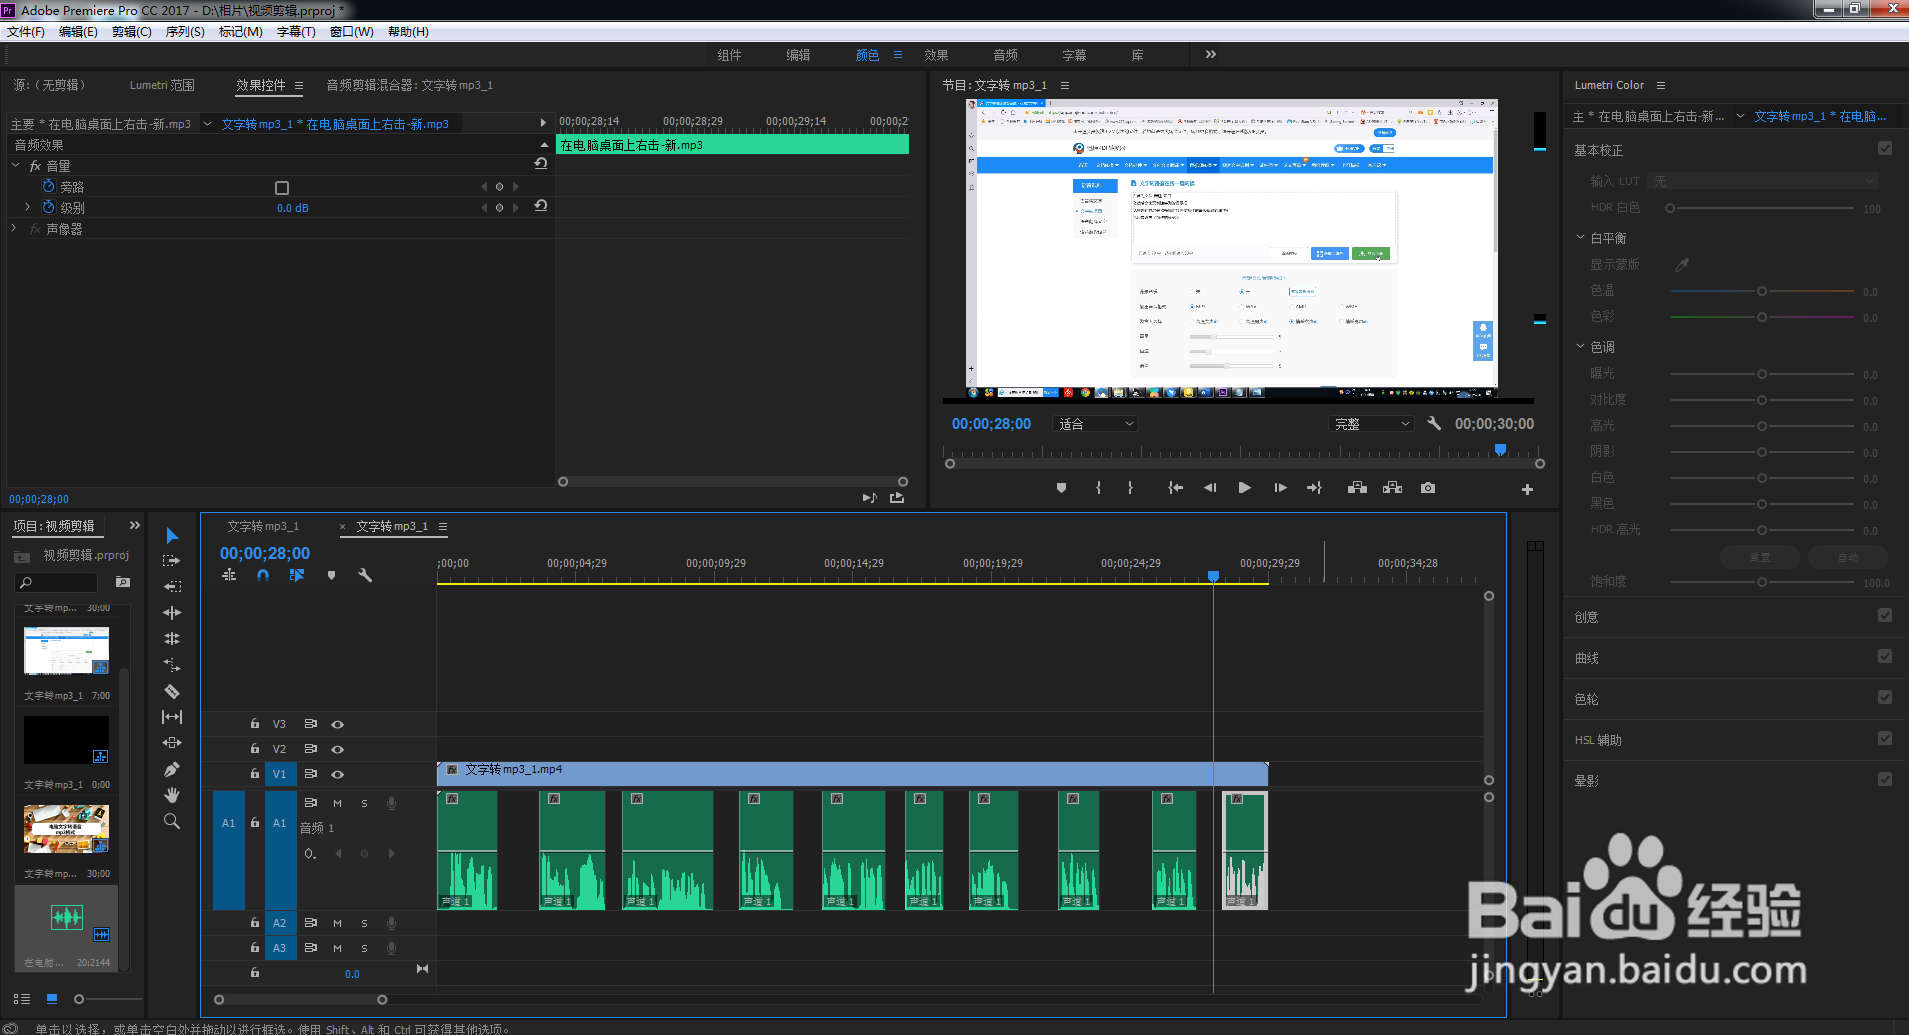Viewport: 1909px width, 1035px height.
Task: Open the 晕影 Lumetri section
Action: [x=1586, y=781]
